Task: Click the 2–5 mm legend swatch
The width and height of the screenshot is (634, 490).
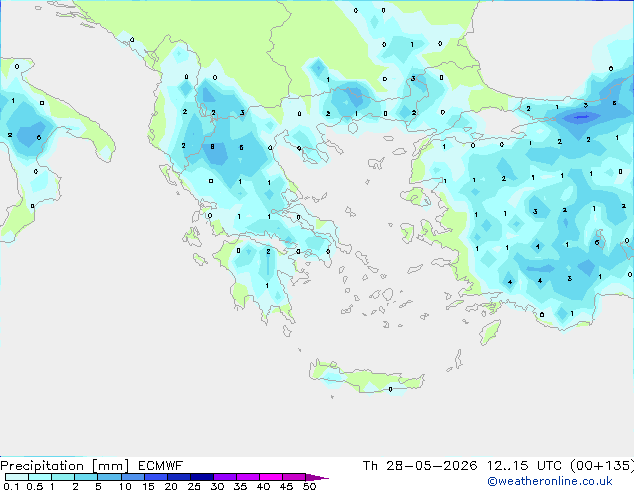Action: 86,477
